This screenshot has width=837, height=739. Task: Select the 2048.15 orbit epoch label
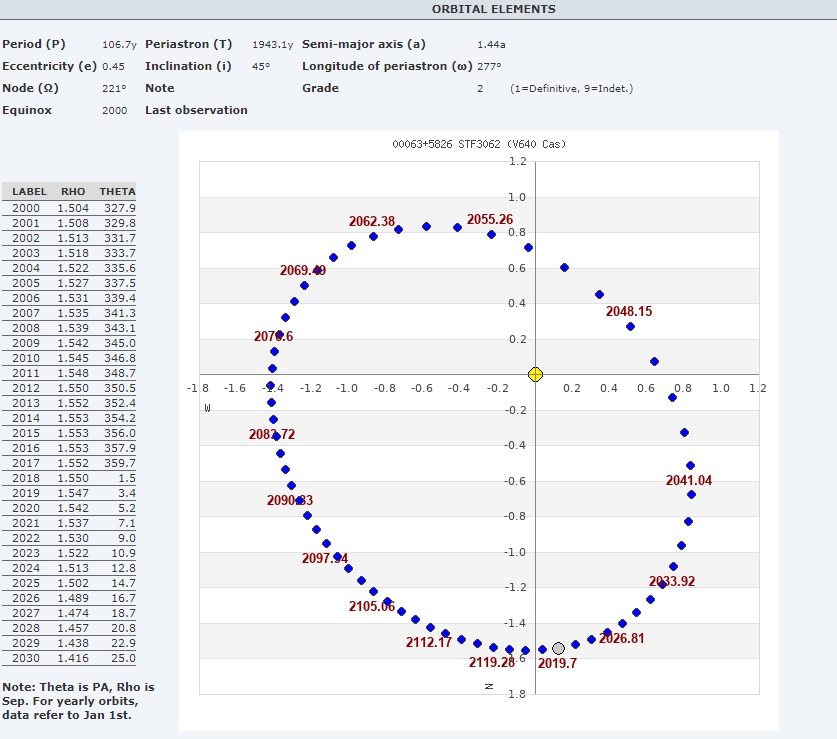point(629,312)
